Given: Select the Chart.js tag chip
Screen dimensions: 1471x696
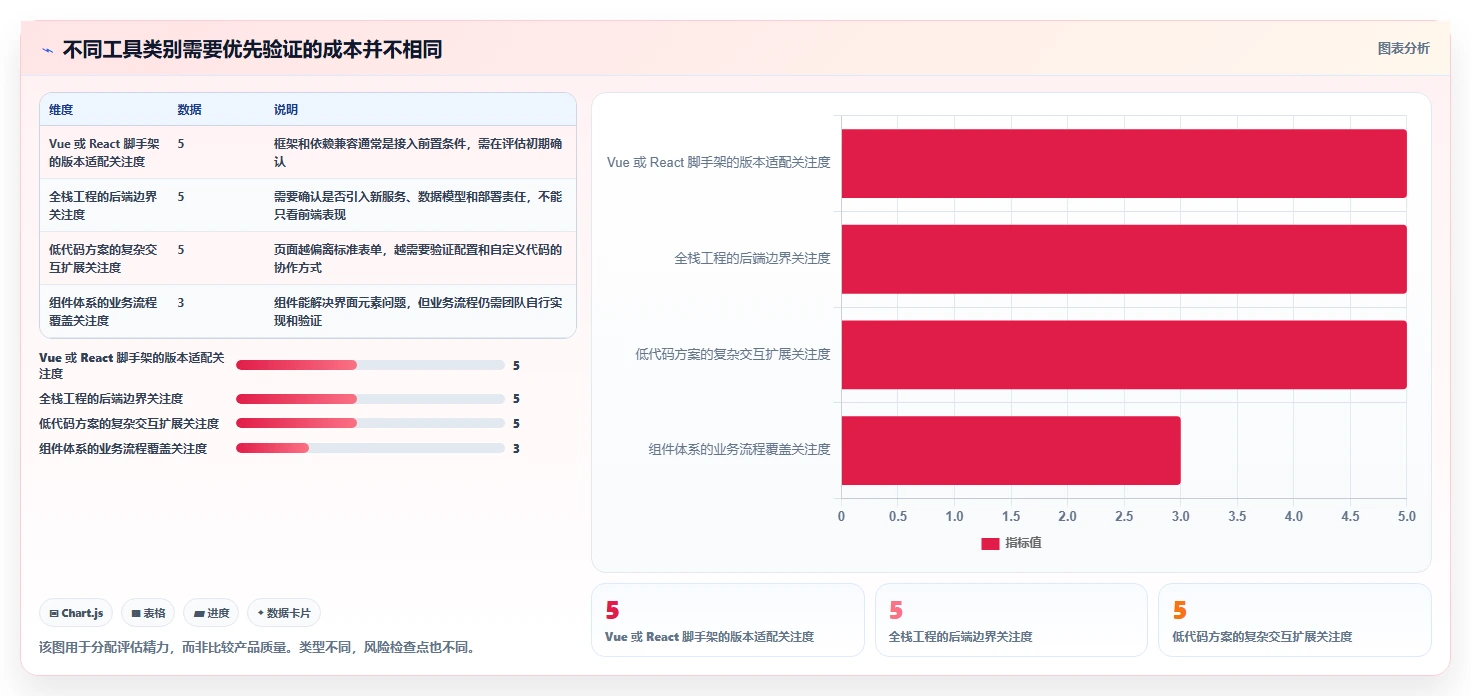Looking at the screenshot, I should (x=76, y=613).
